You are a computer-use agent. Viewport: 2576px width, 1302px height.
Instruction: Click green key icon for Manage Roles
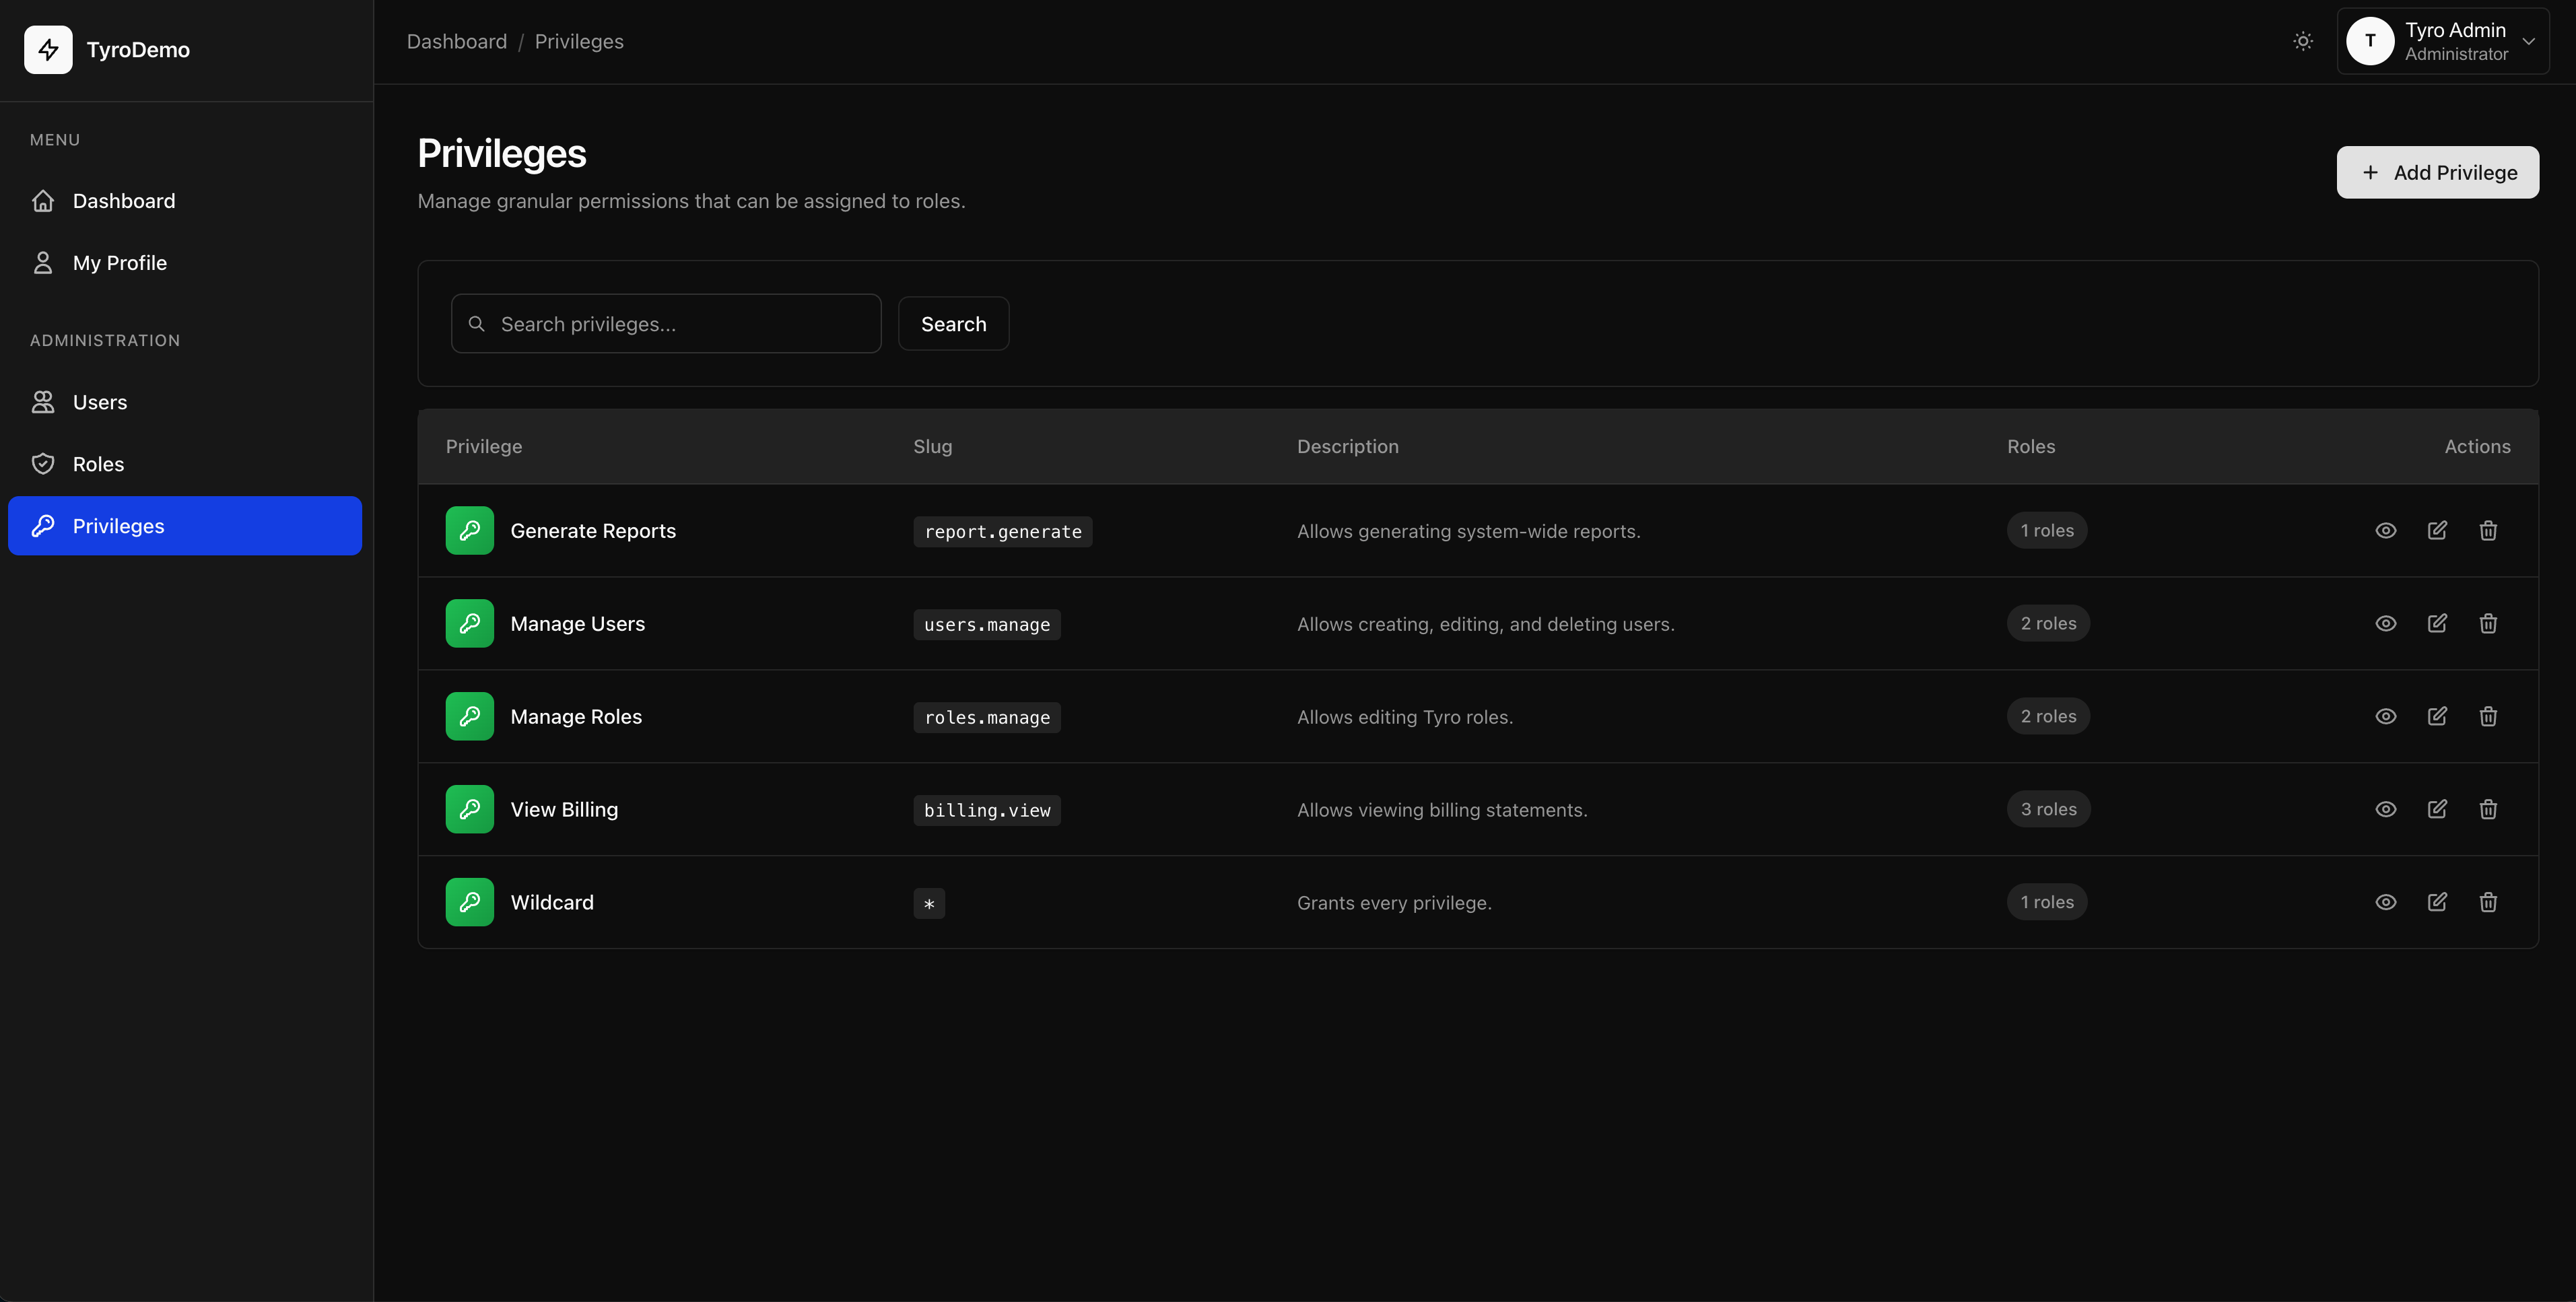[x=469, y=716]
